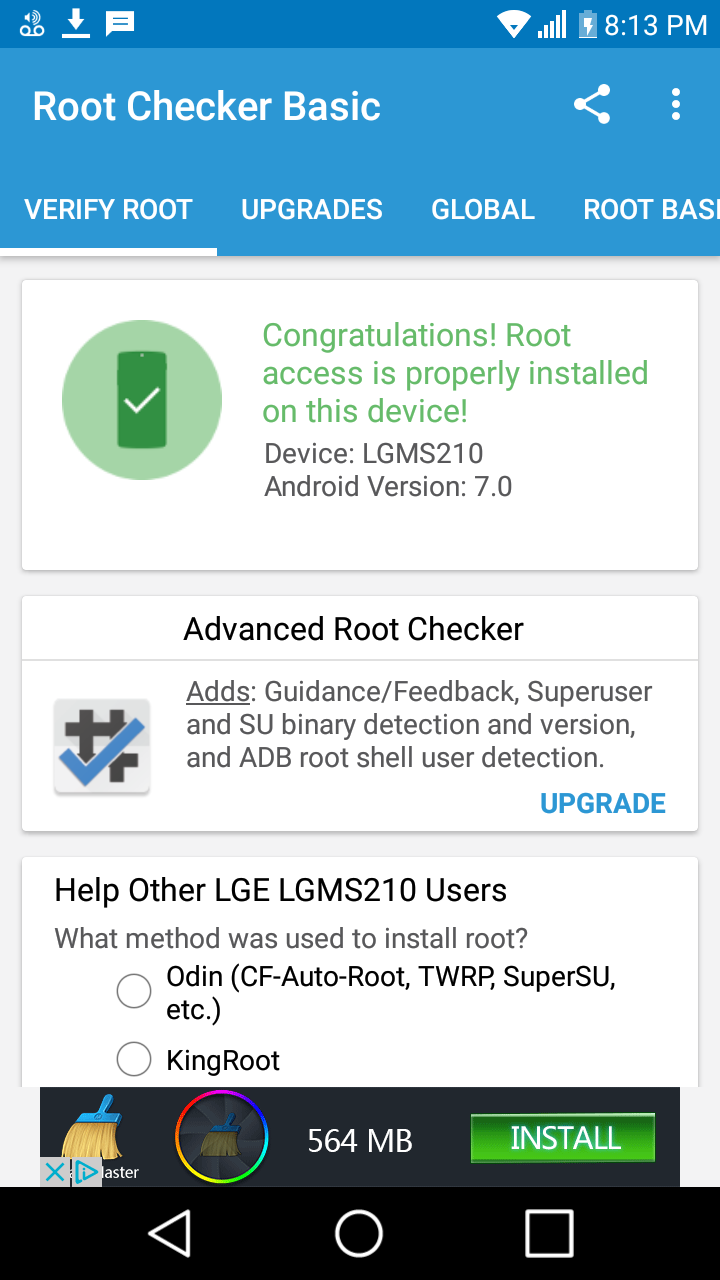Switch to the Root Basics tab
This screenshot has width=720, height=1280.
tap(650, 210)
